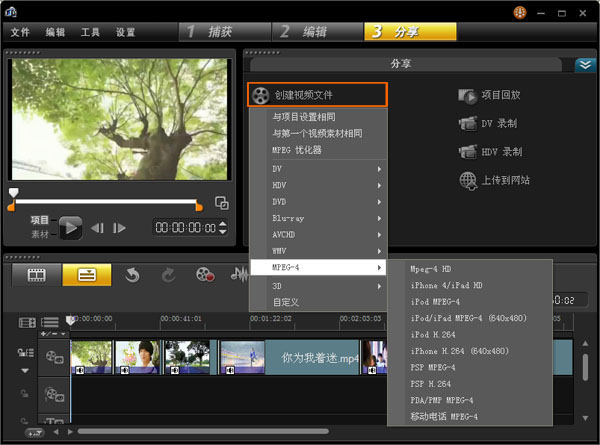Expand the DVD submenu
The width and height of the screenshot is (600, 445).
(x=326, y=202)
